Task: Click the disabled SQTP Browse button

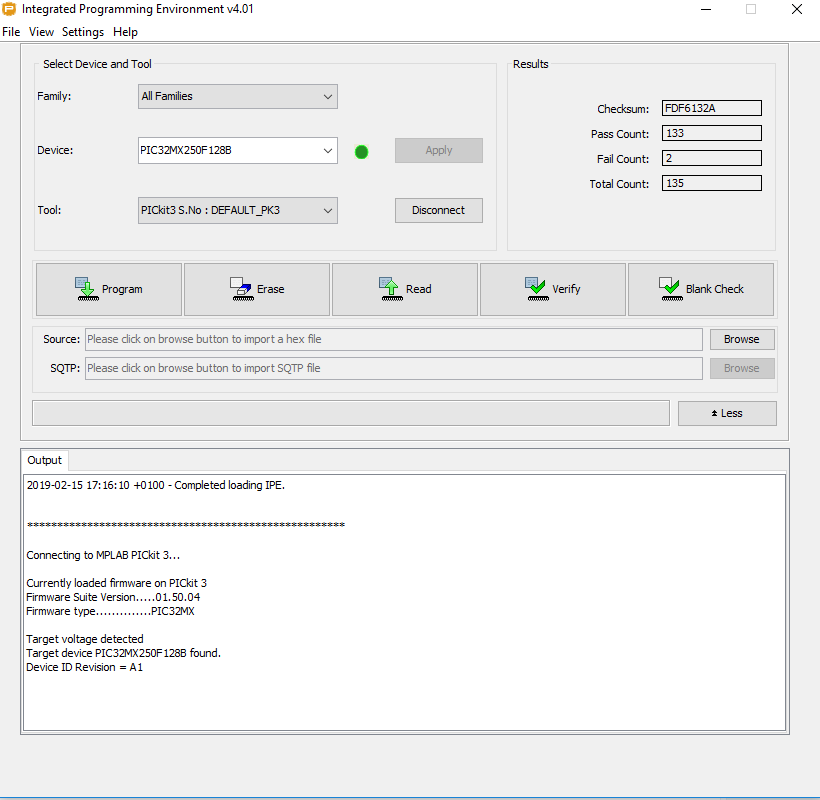Action: (x=742, y=369)
